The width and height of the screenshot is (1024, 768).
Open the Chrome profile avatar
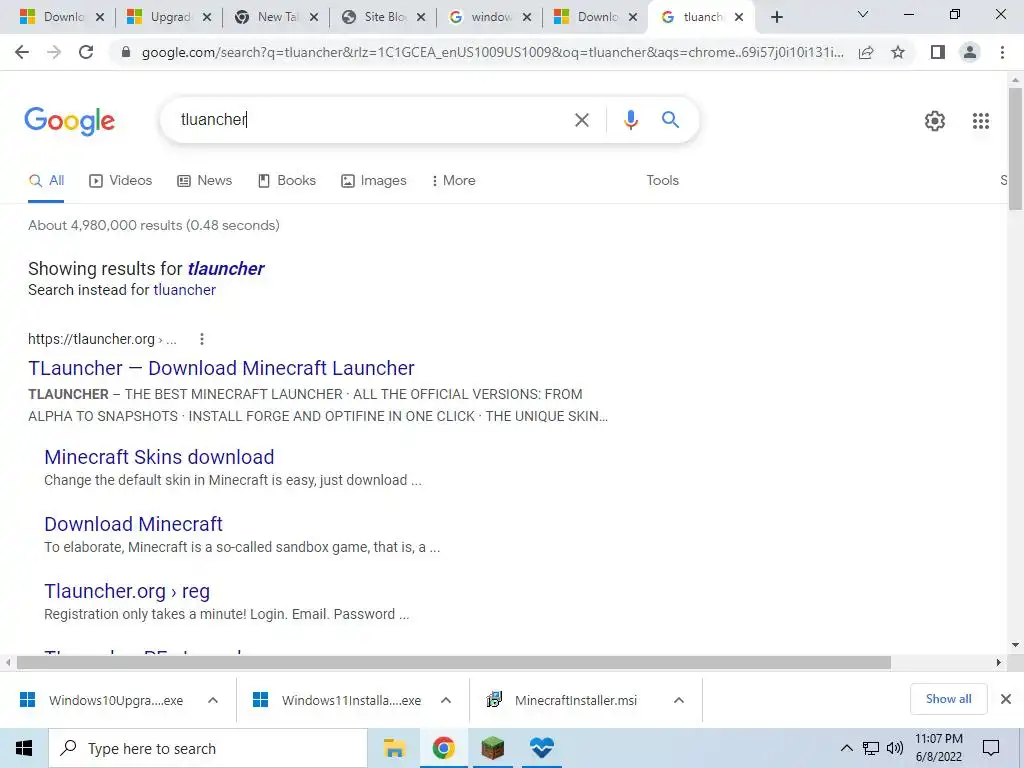tap(970, 52)
